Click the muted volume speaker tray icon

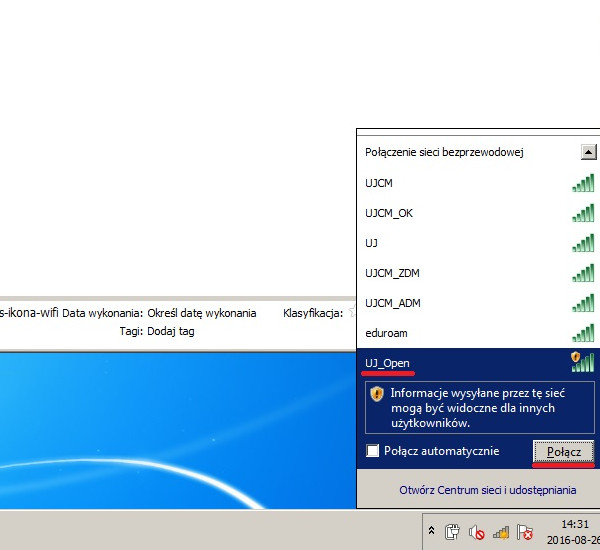[476, 532]
